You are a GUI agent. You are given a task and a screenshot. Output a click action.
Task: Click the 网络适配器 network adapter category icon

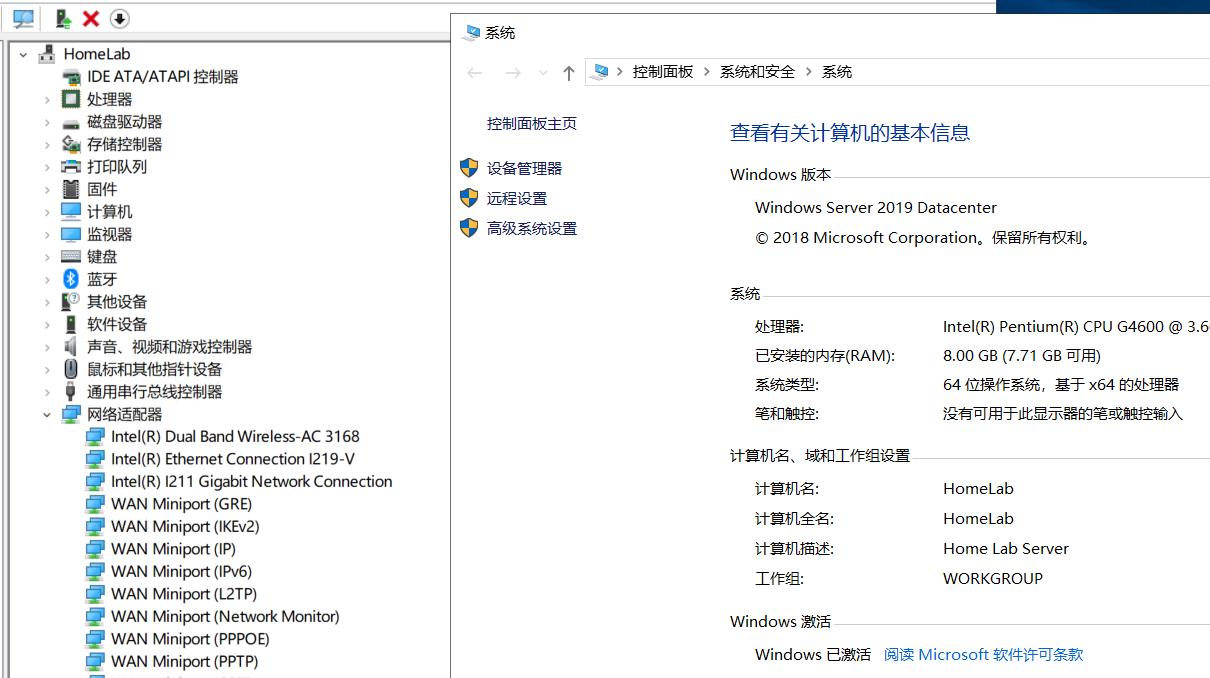tap(71, 414)
